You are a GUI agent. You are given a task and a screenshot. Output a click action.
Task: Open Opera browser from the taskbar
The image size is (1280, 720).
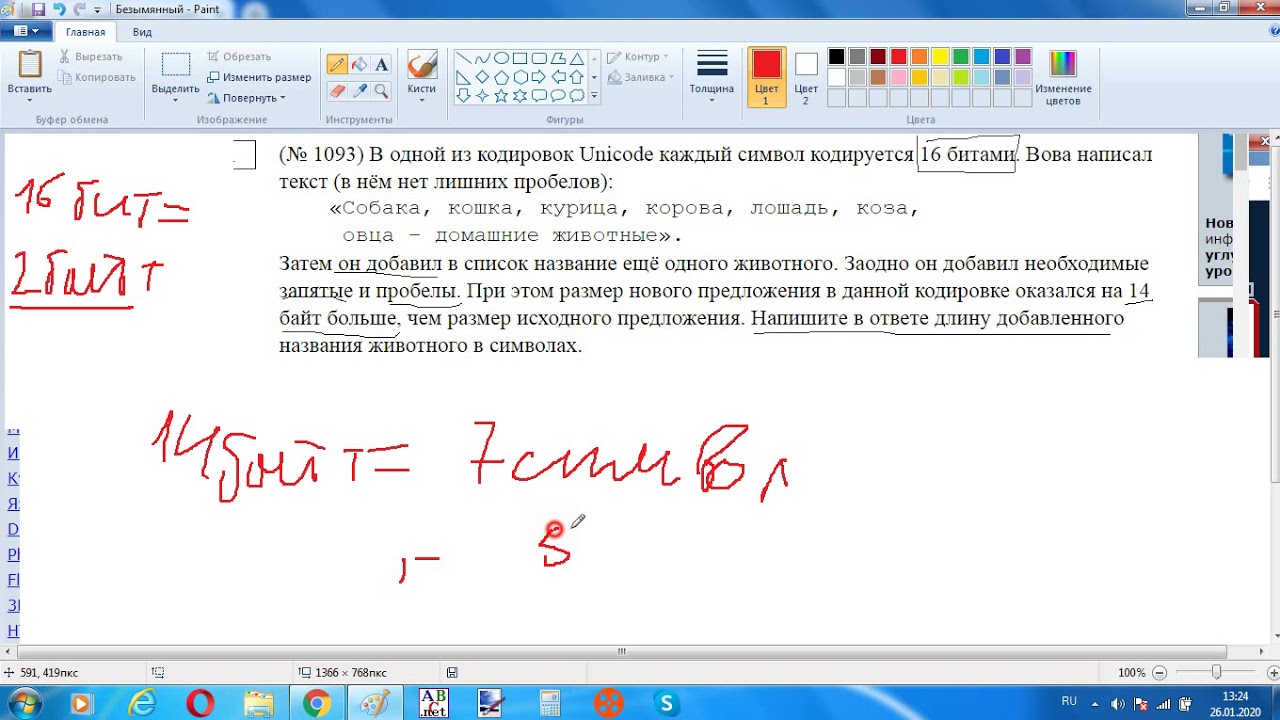[x=200, y=703]
